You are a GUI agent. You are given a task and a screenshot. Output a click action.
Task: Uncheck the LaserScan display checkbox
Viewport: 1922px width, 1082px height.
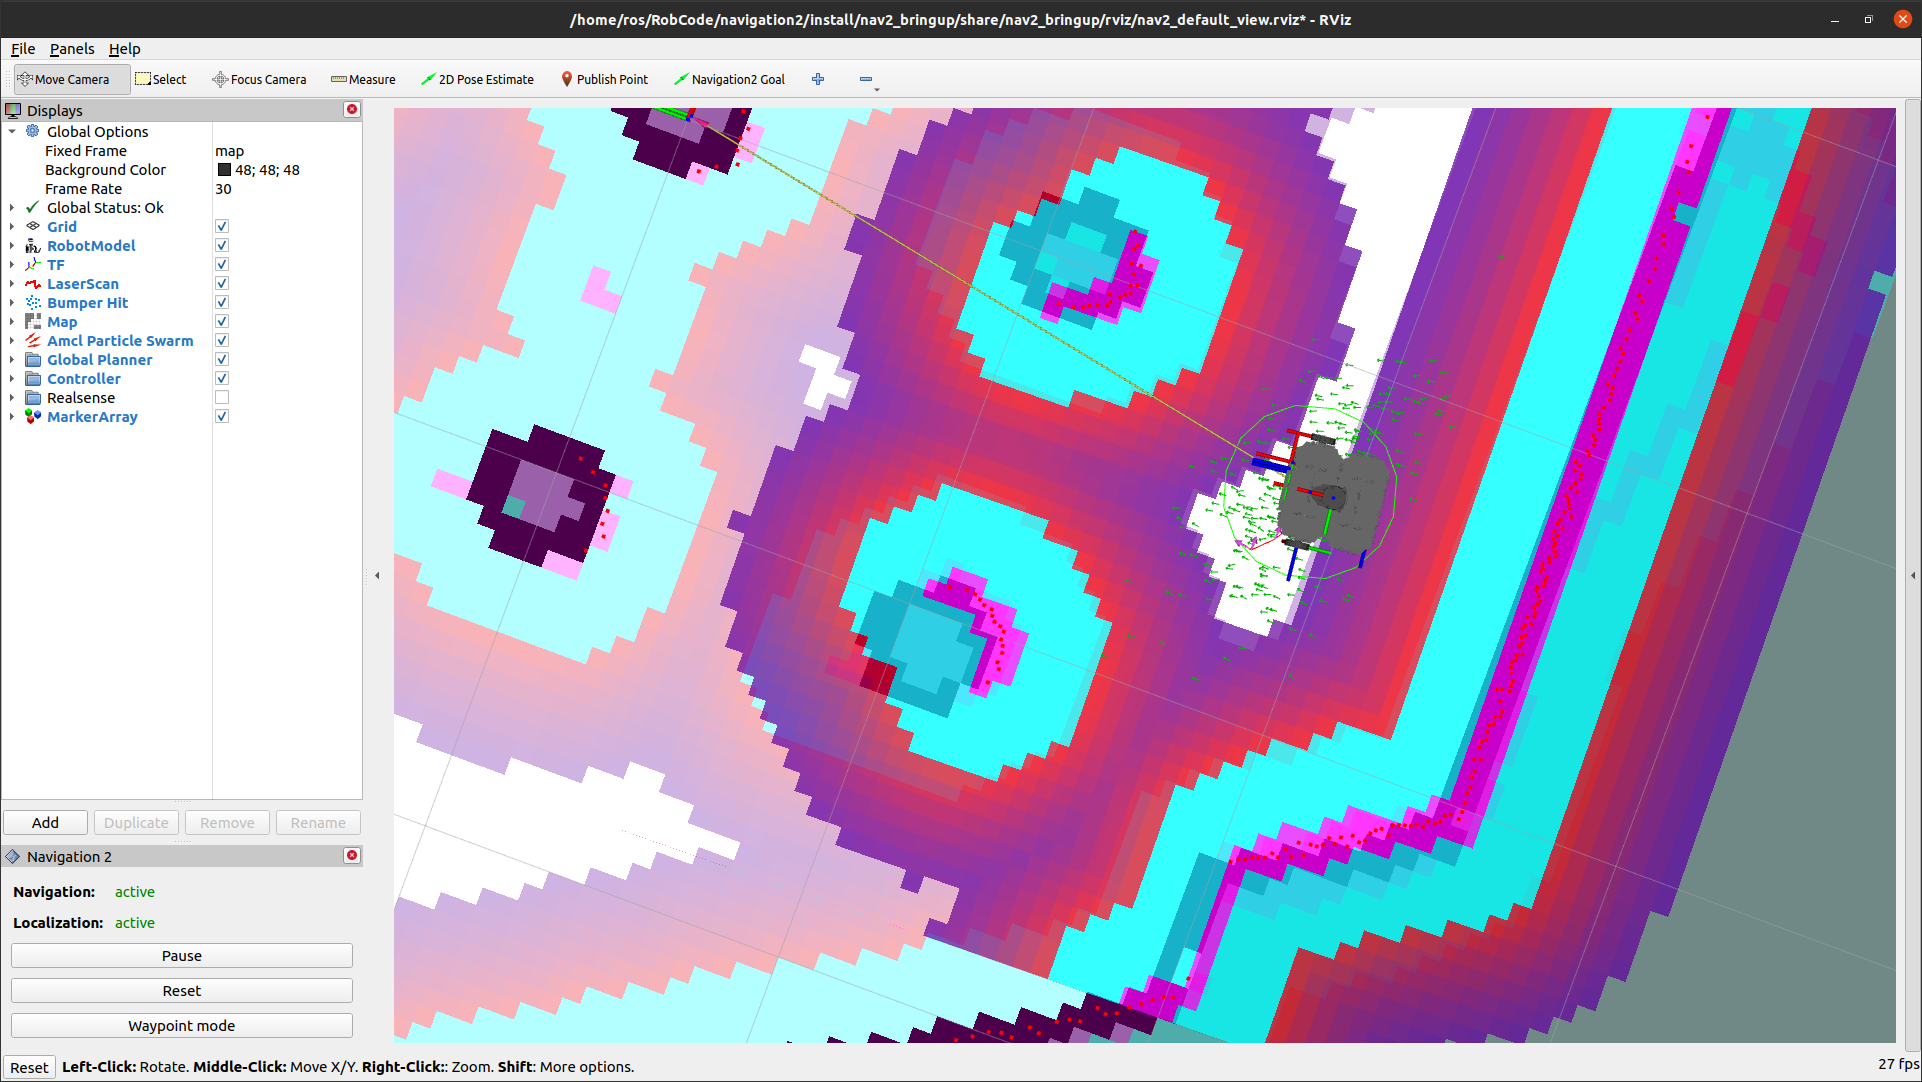click(x=222, y=284)
